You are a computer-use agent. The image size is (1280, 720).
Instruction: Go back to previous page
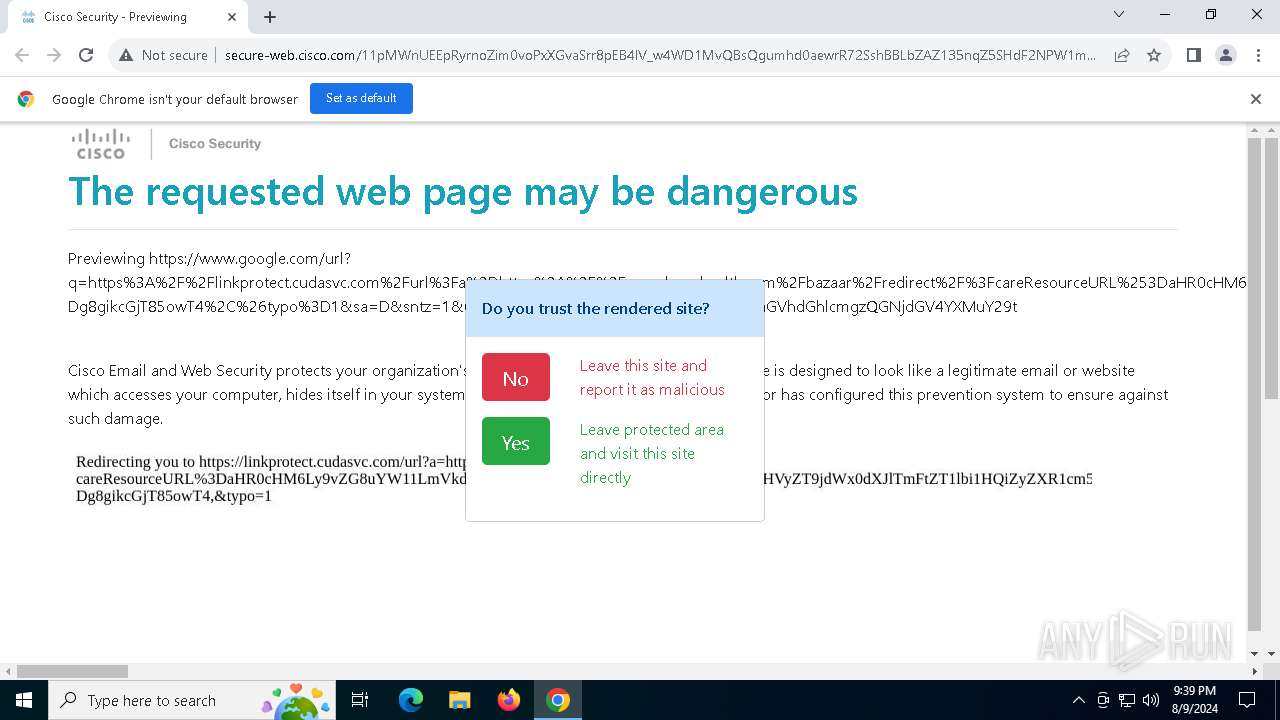tap(22, 55)
